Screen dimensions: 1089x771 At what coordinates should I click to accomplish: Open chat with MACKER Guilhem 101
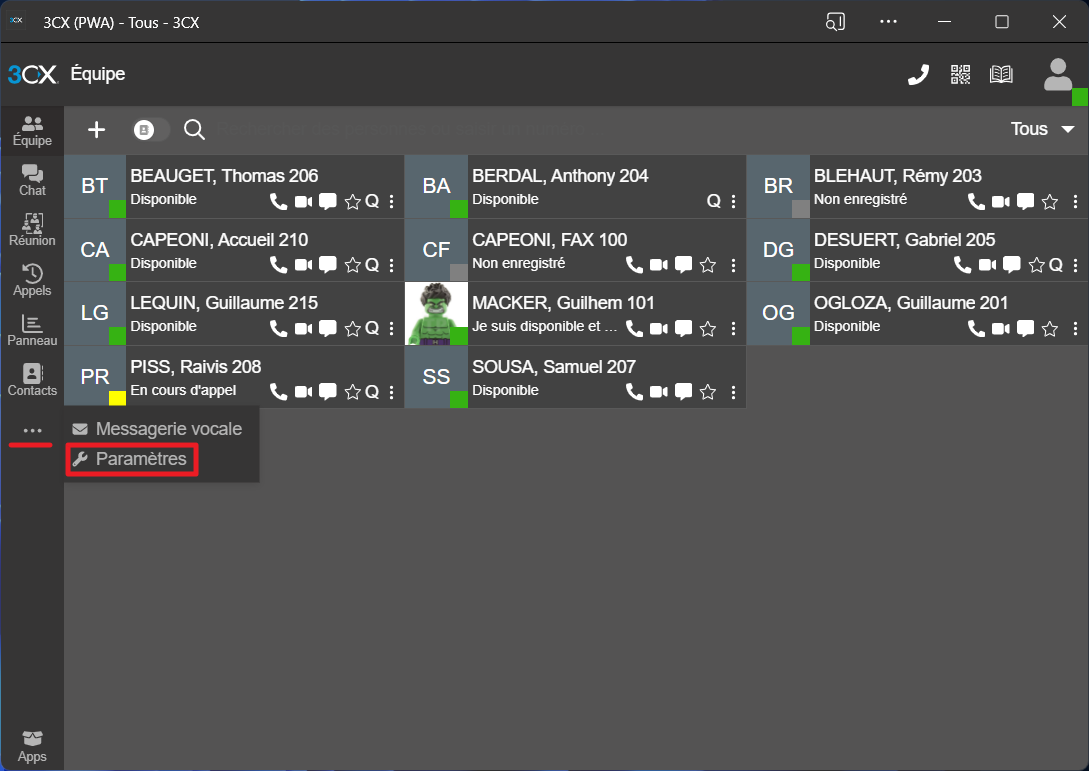(683, 329)
